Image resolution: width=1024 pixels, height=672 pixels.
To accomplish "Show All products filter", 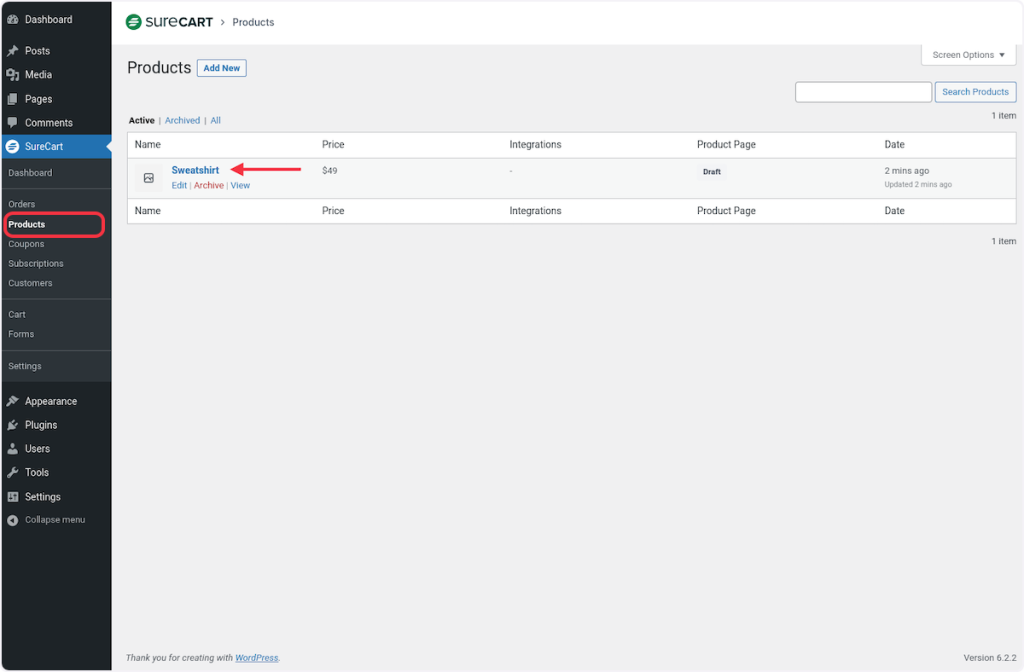I will [x=215, y=120].
